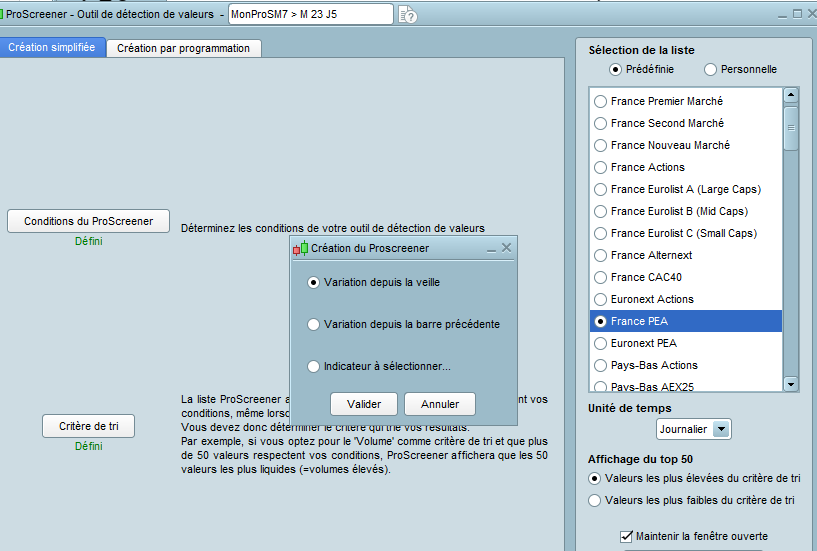Click the screener name field MonProSM7
The width and height of the screenshot is (817, 551).
pyautogui.click(x=311, y=15)
